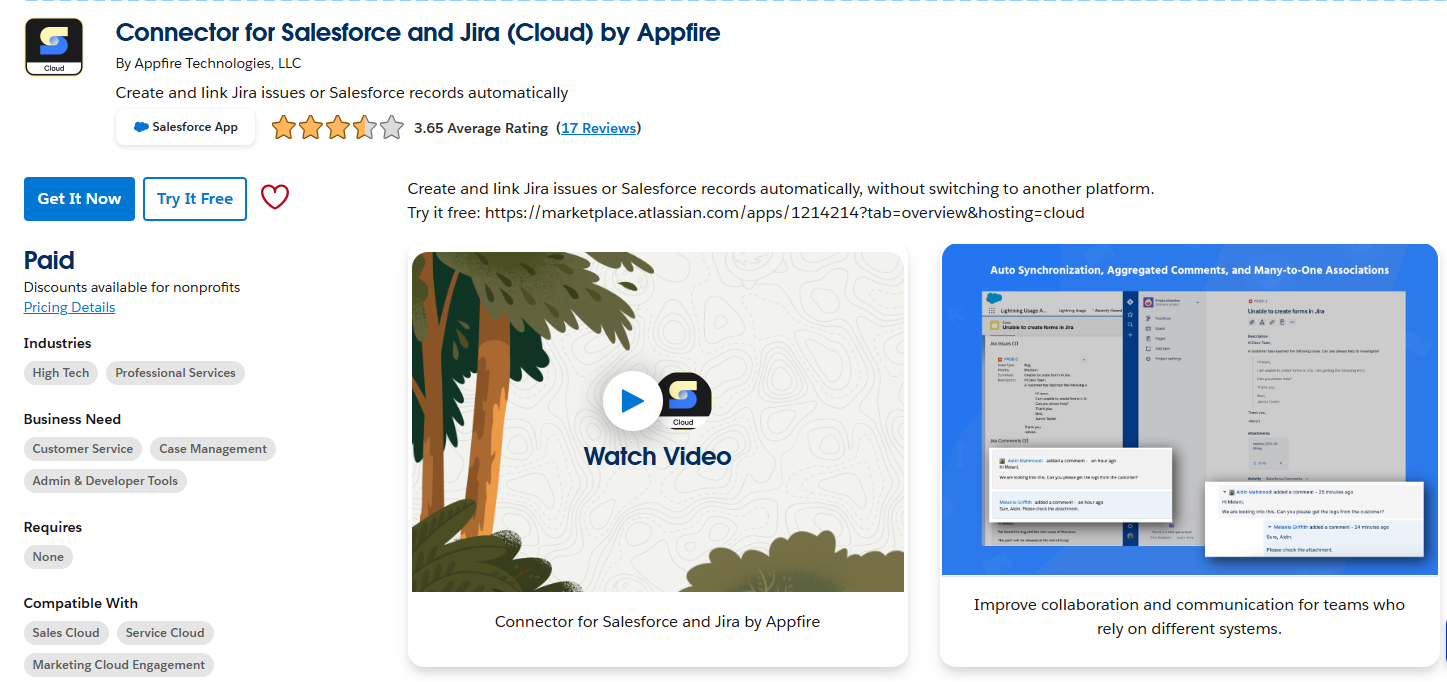Toggle the heart favorite icon

[275, 198]
